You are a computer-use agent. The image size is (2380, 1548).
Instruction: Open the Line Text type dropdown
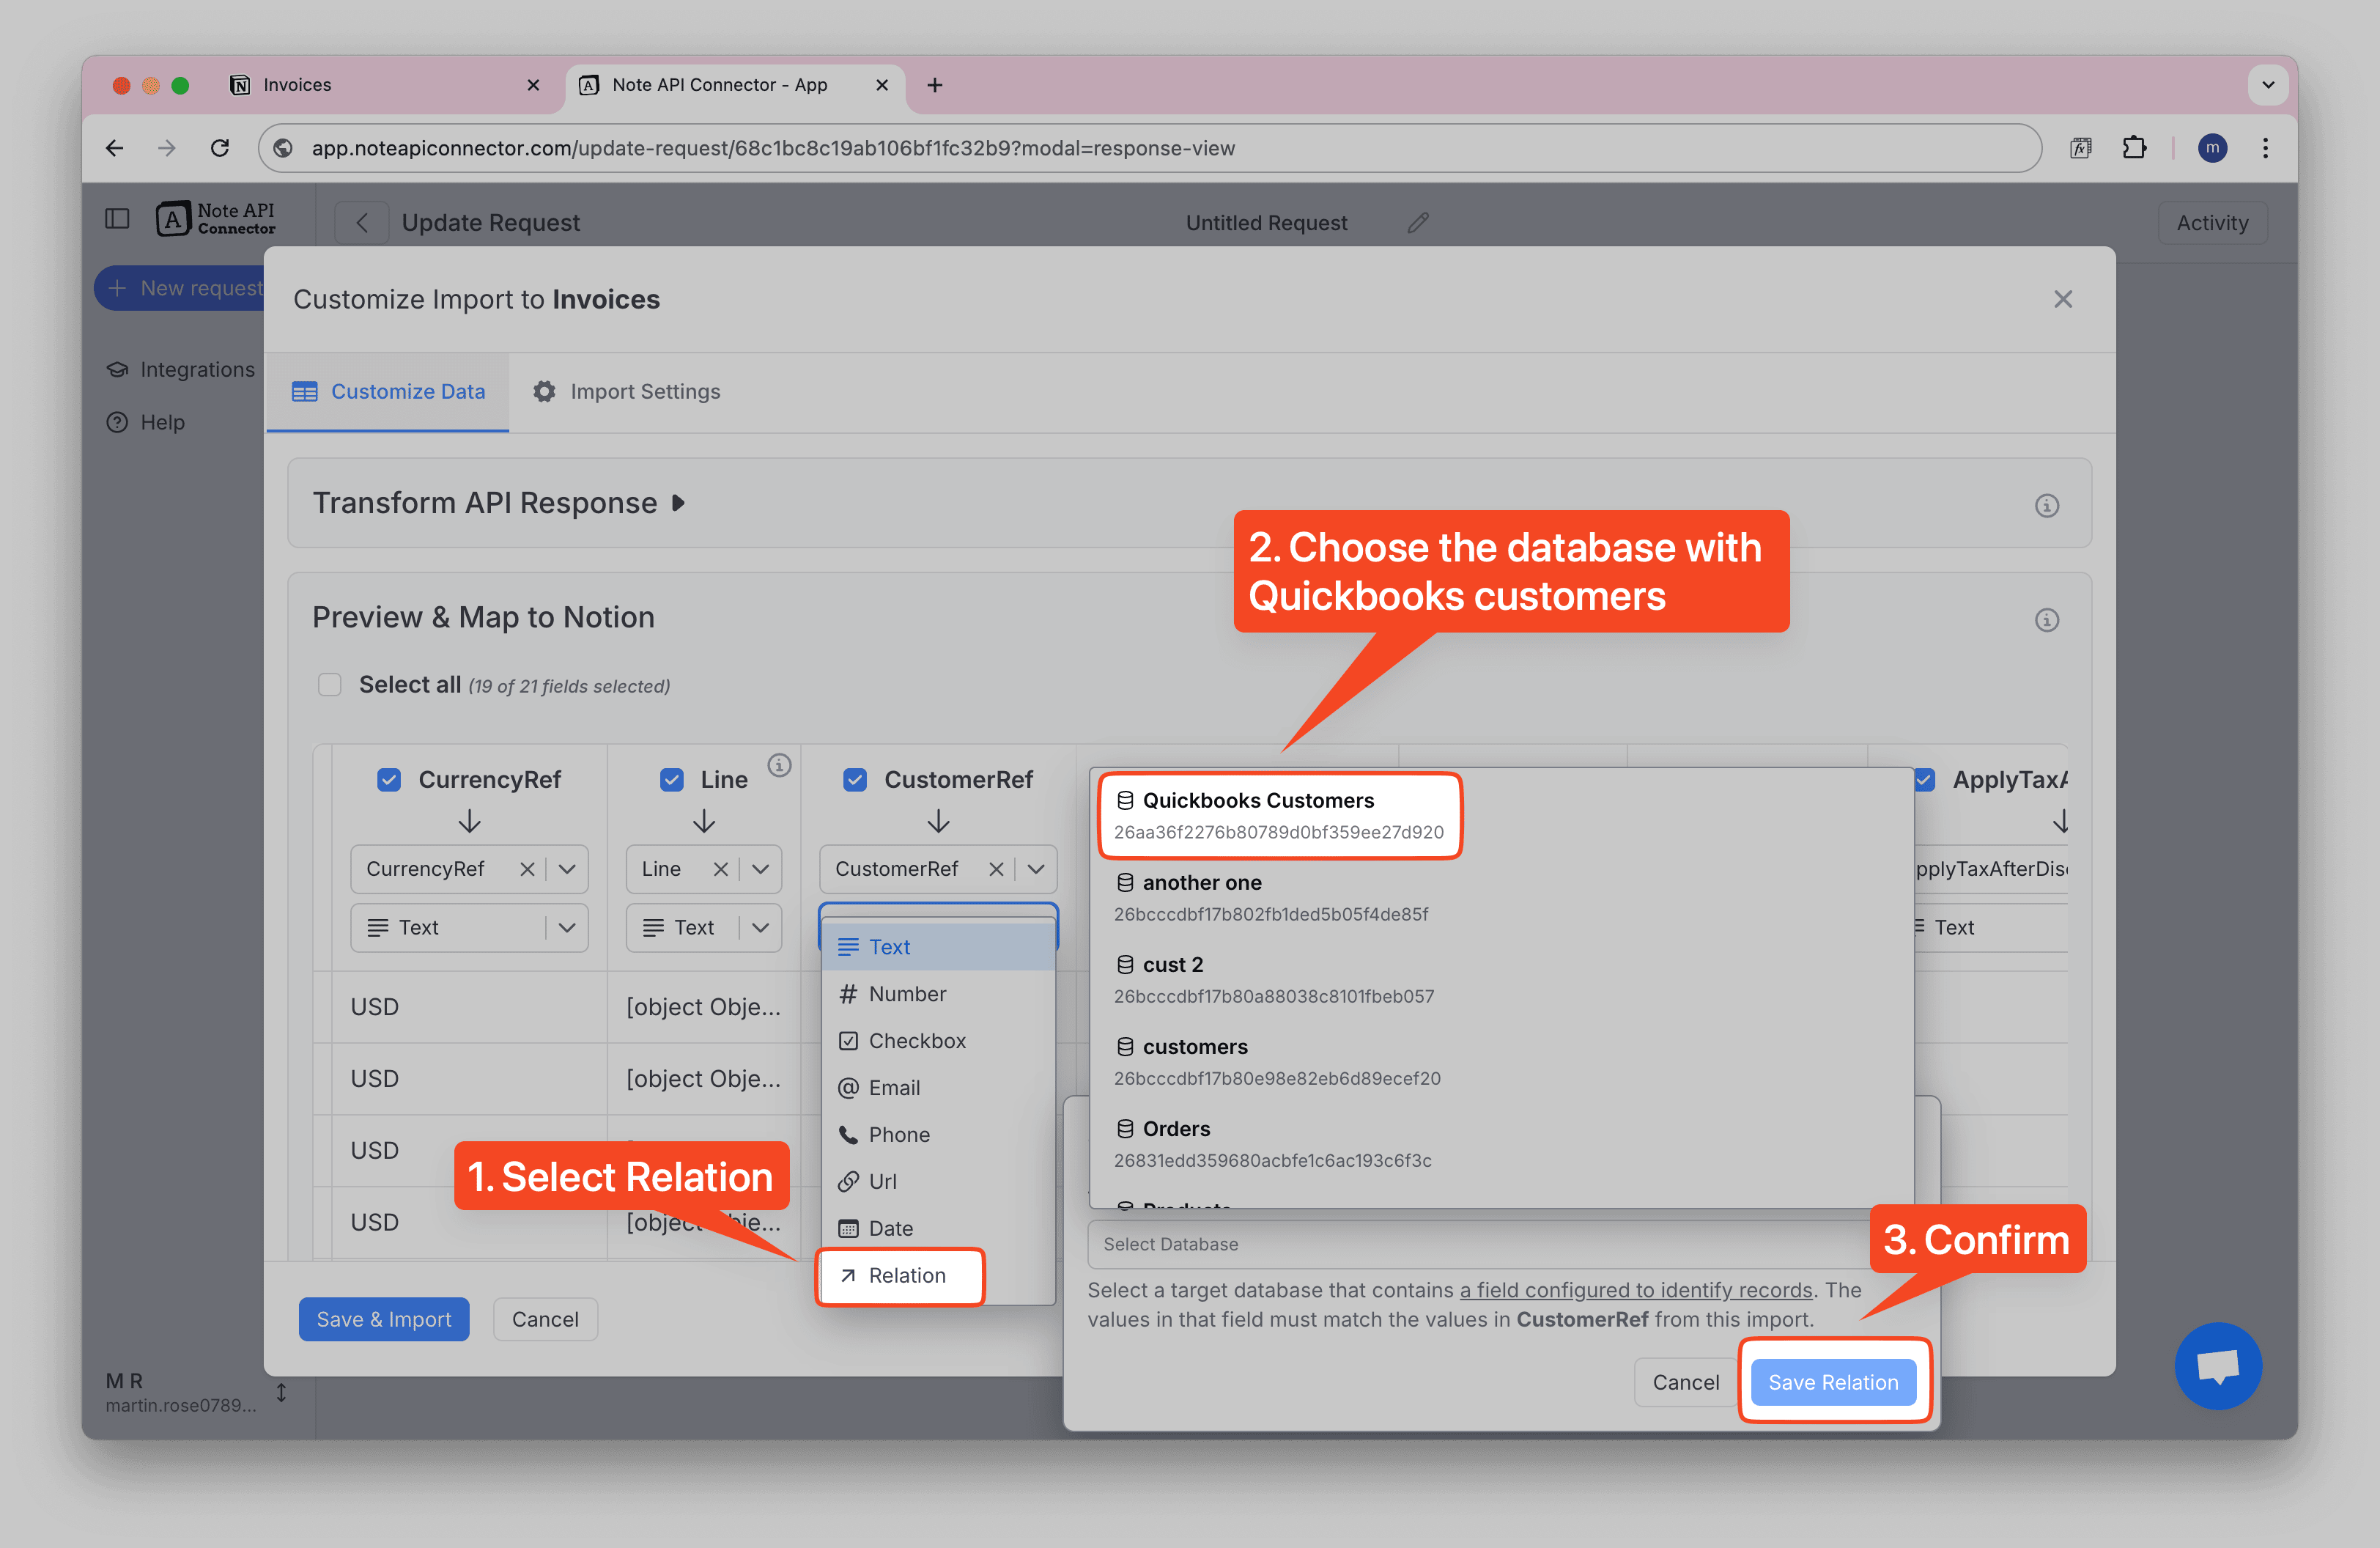point(703,927)
